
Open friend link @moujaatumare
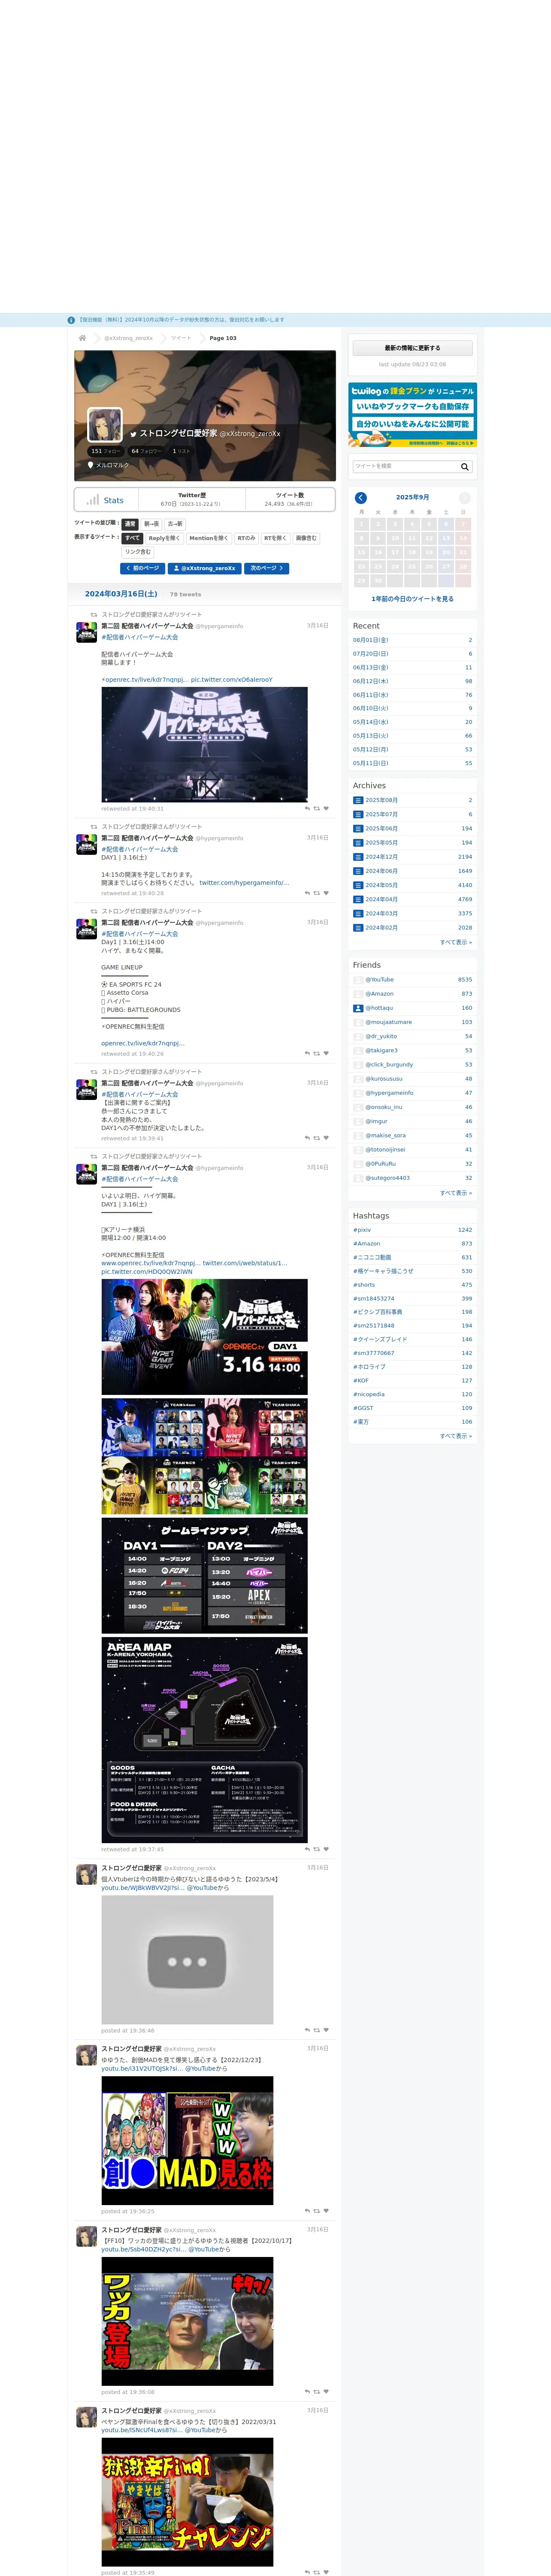(x=388, y=1022)
